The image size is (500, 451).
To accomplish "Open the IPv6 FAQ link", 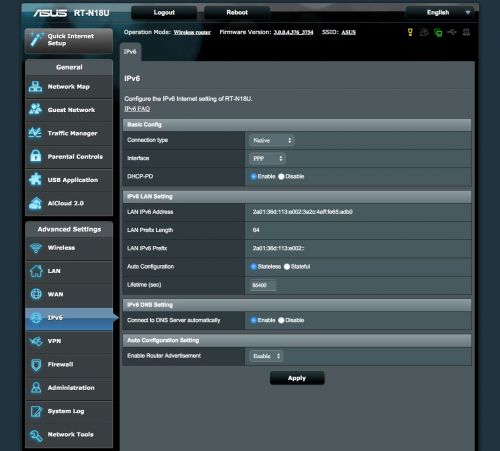I will coord(137,109).
